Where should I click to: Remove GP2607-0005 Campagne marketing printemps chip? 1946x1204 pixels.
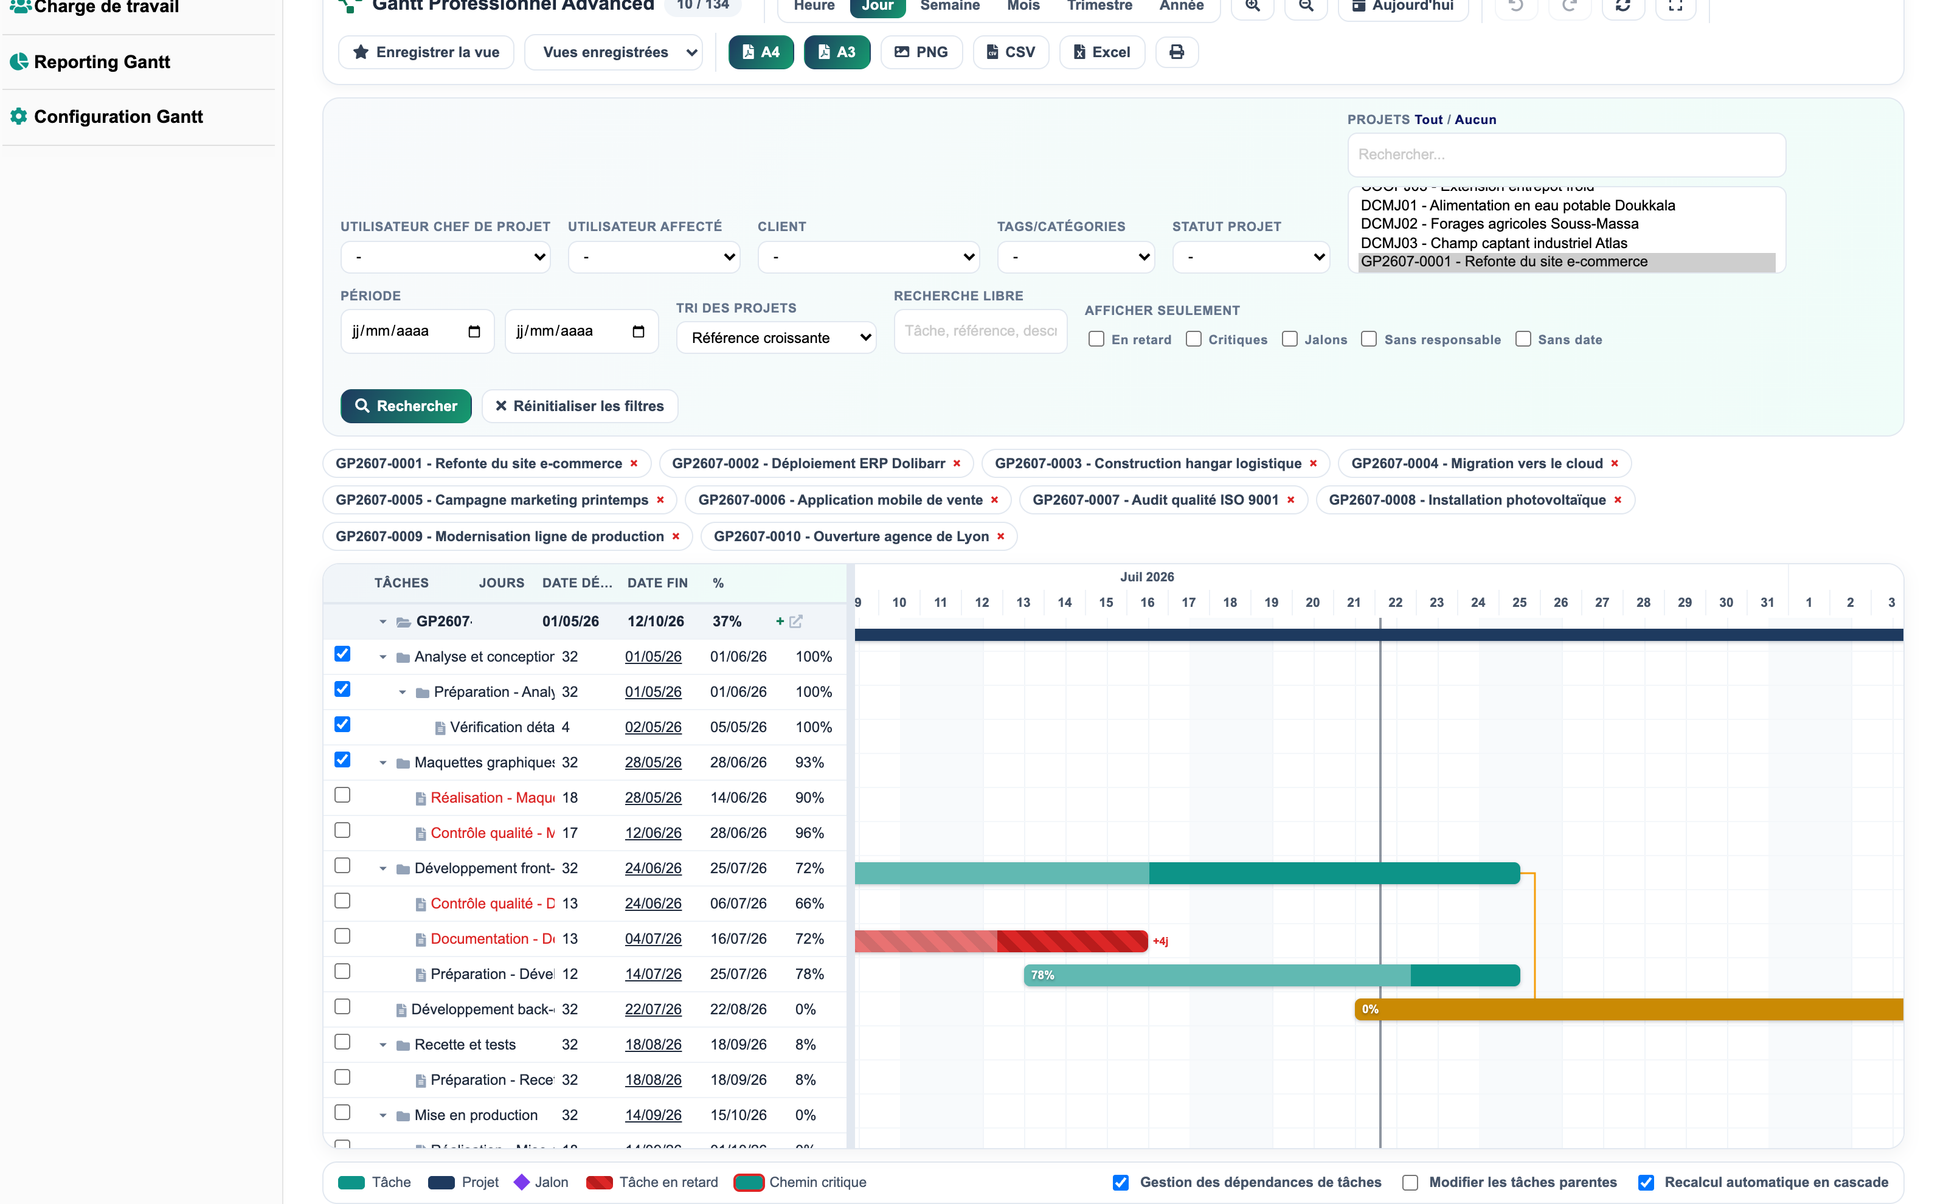pos(660,500)
